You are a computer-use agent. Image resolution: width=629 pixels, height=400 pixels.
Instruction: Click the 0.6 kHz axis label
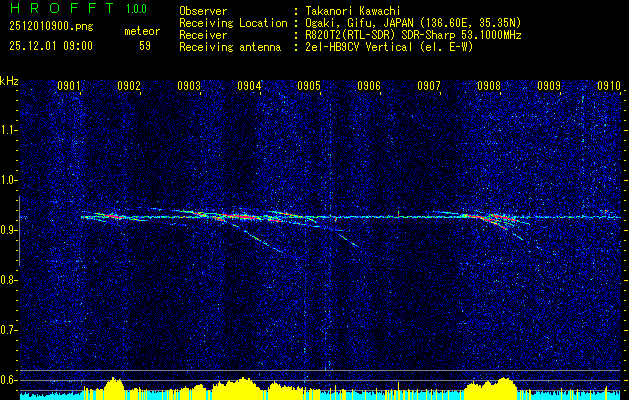click(8, 380)
